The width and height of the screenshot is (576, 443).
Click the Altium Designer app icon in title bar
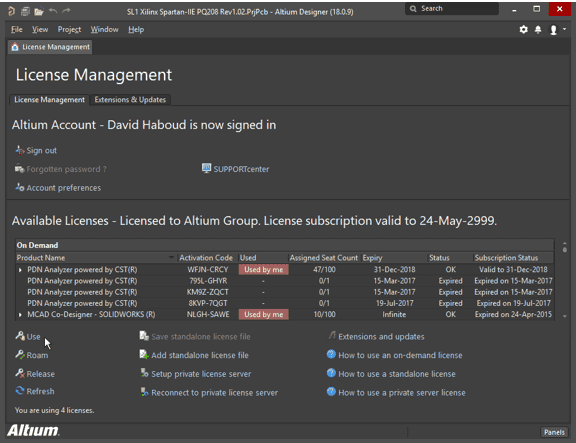[x=11, y=11]
